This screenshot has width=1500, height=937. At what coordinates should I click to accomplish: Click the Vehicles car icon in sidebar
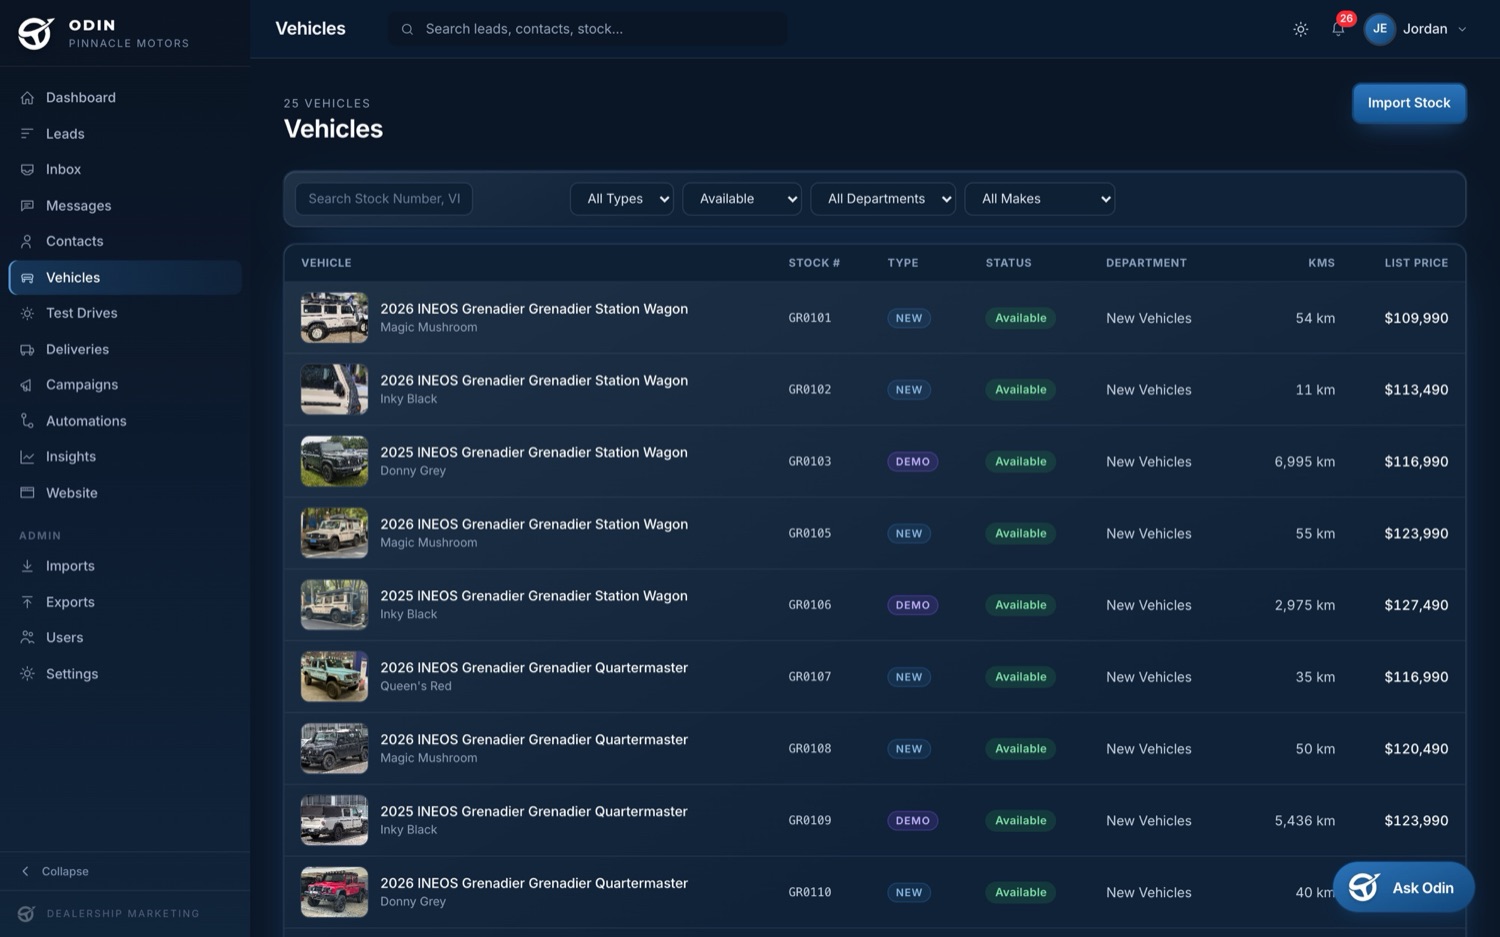[27, 278]
